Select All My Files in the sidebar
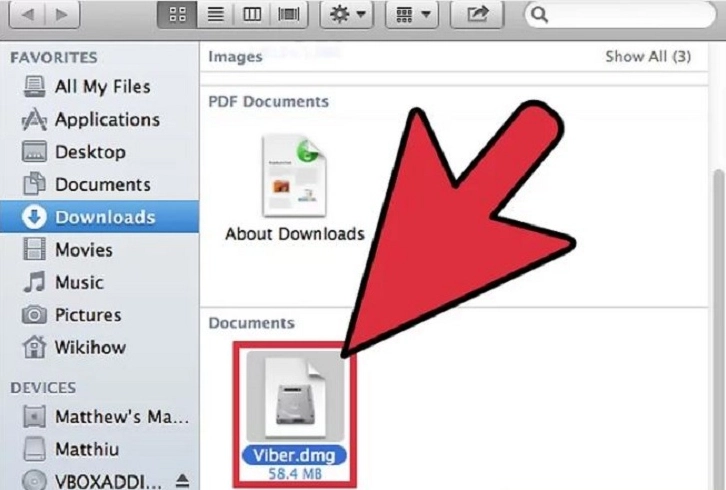 click(x=99, y=87)
